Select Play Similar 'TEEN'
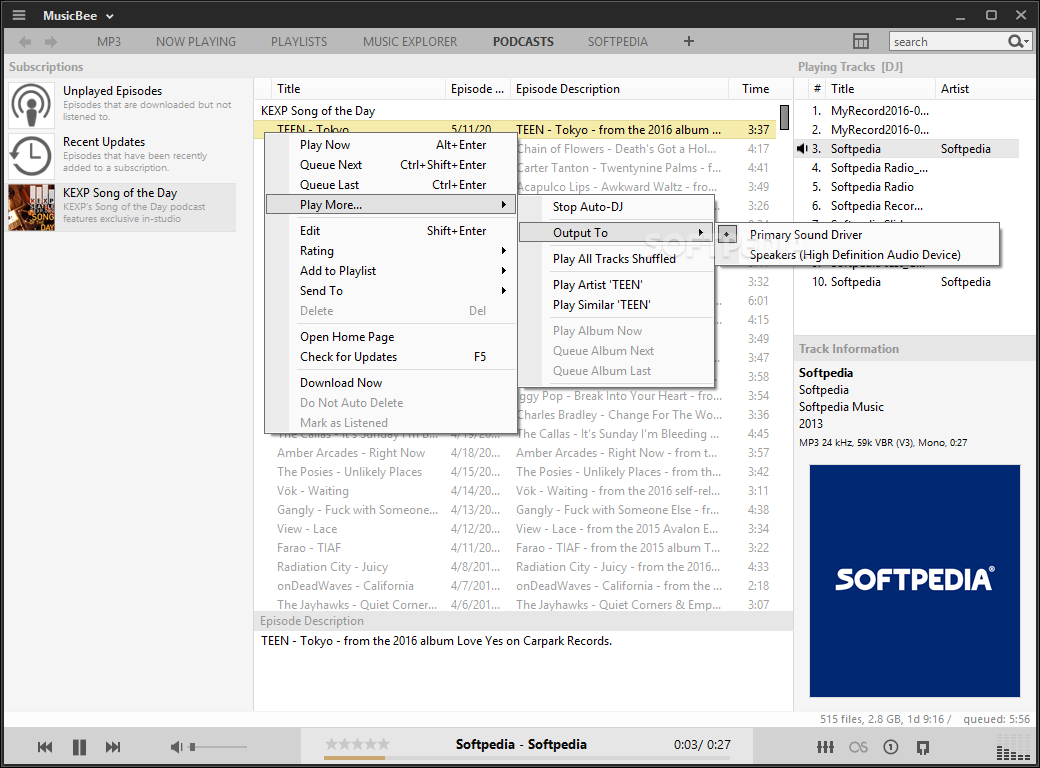 point(616,304)
